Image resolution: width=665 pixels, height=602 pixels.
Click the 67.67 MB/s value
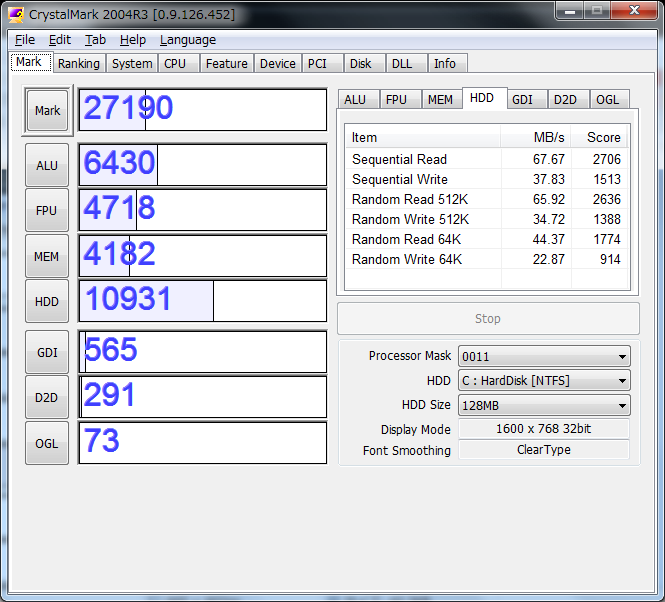click(548, 159)
